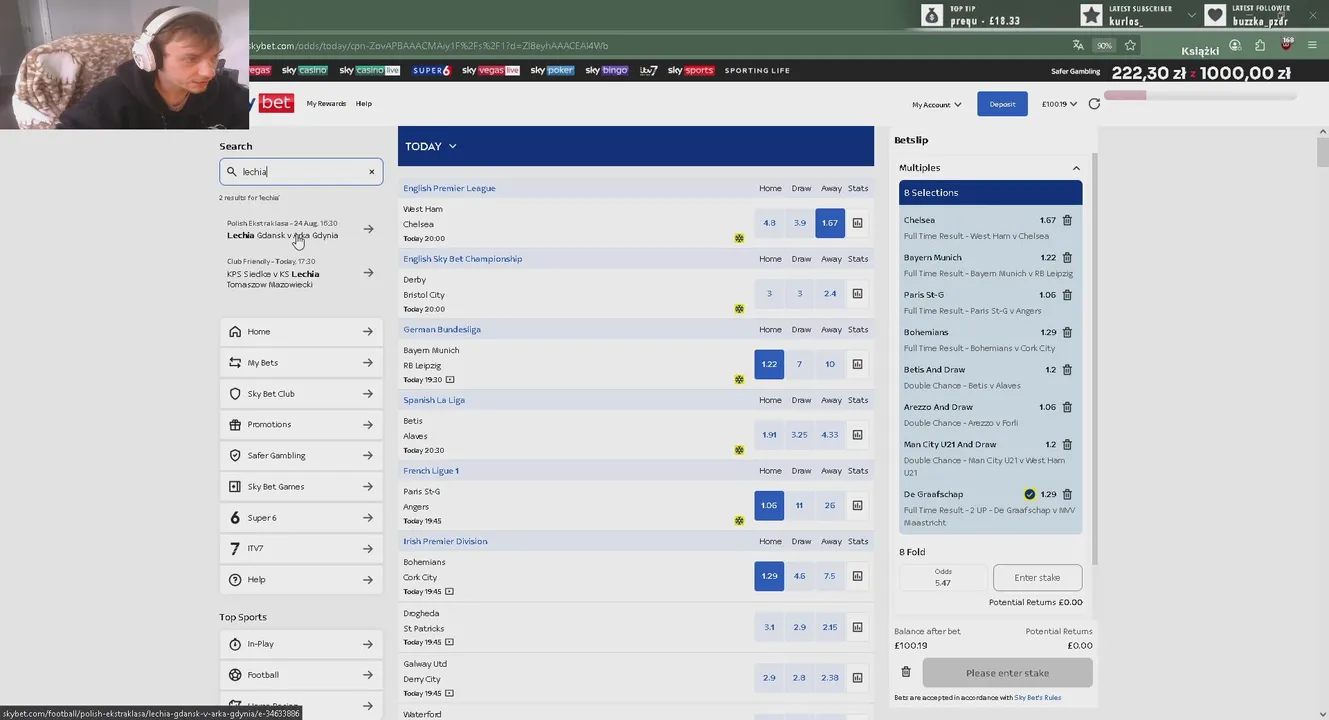The height and width of the screenshot is (720, 1329).
Task: Refresh account balance icon
Action: pos(1094,104)
